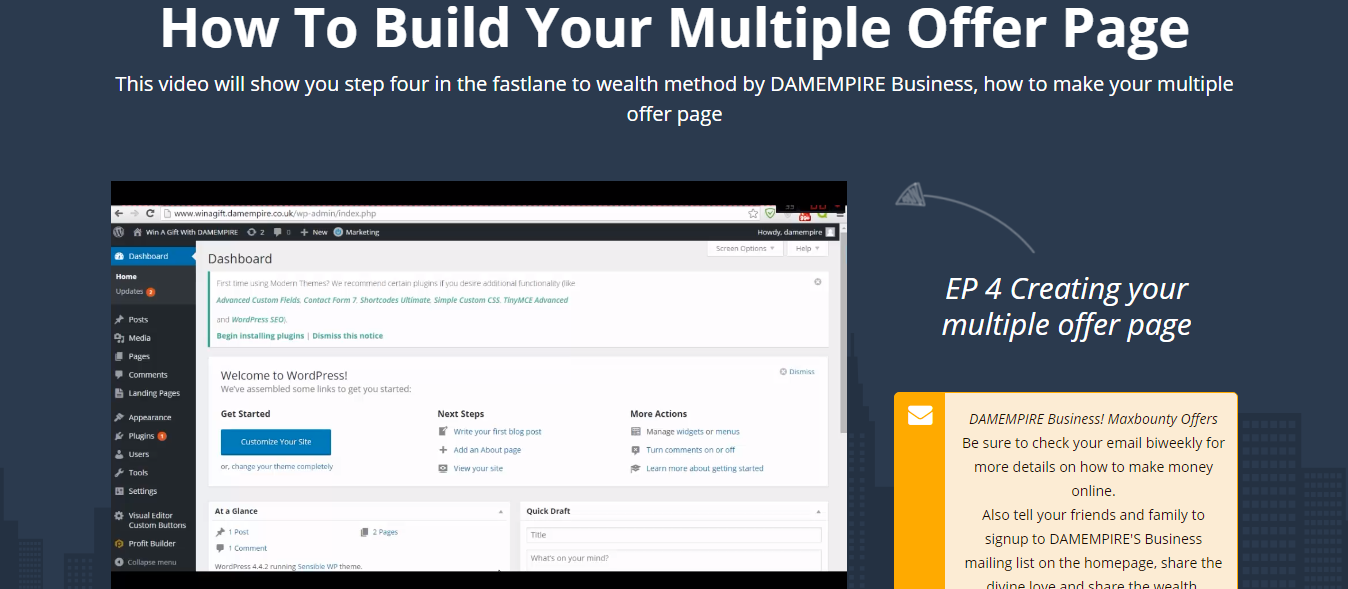Screen dimensions: 1348x589
Task: Click the WordPress logo in admin bar
Action: pos(119,232)
